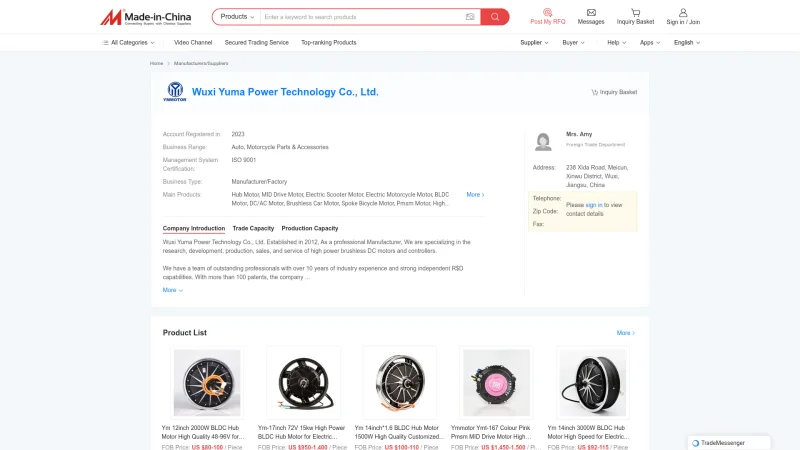Image resolution: width=800 pixels, height=450 pixels.
Task: Click Inquiry Basket beside the company name
Action: point(614,92)
